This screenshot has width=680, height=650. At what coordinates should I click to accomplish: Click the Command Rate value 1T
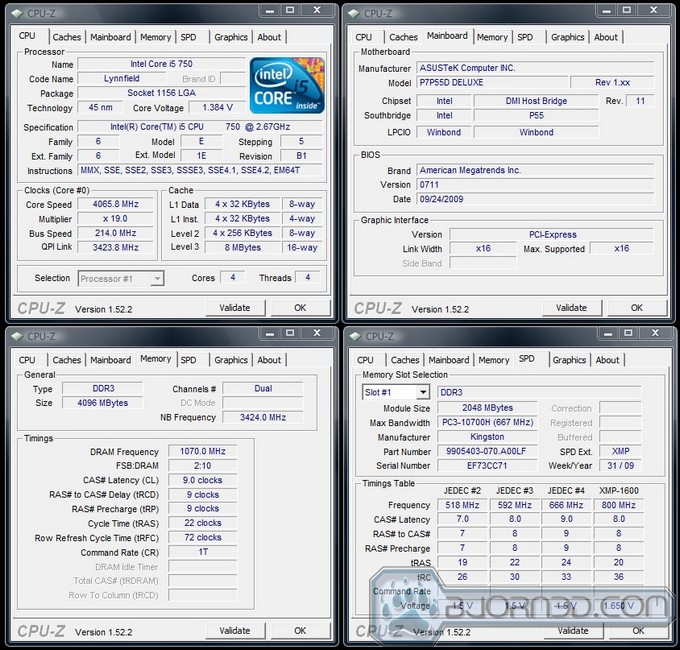(203, 552)
